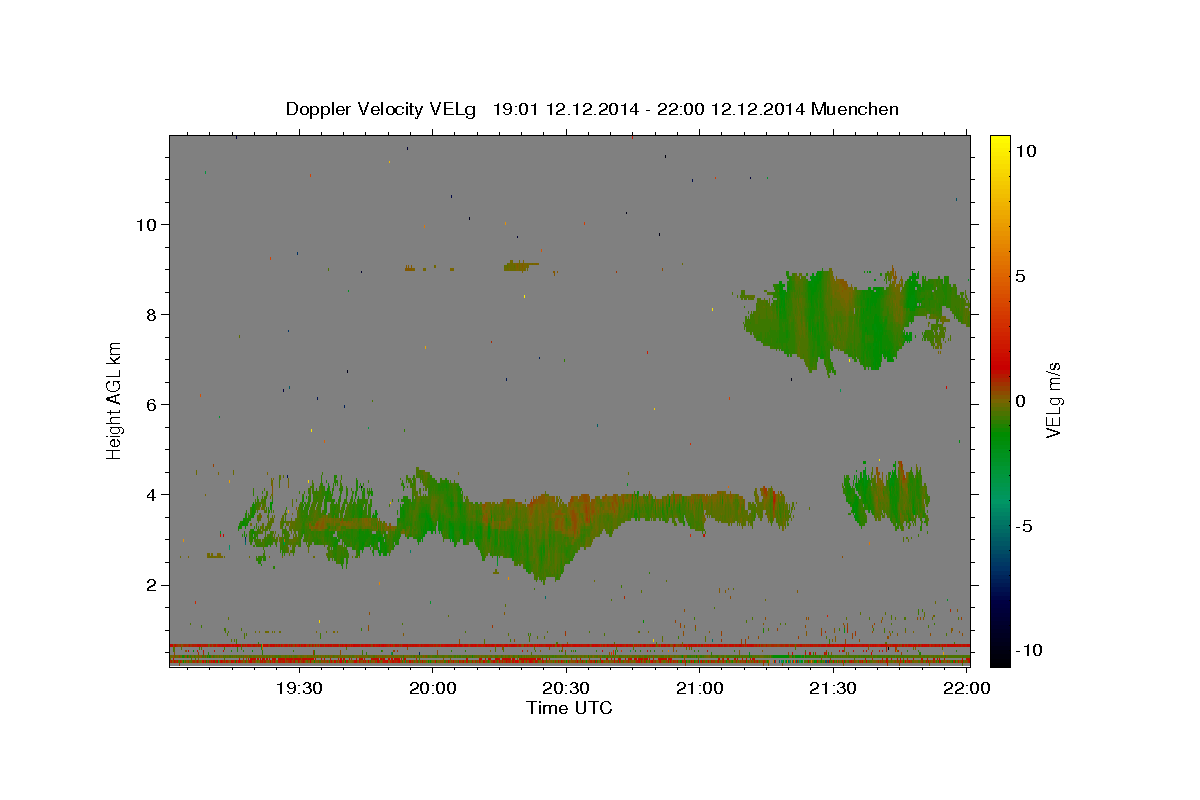Screen dimensions: 1200x800
Task: Click the height tick label 2
Action: [153, 585]
